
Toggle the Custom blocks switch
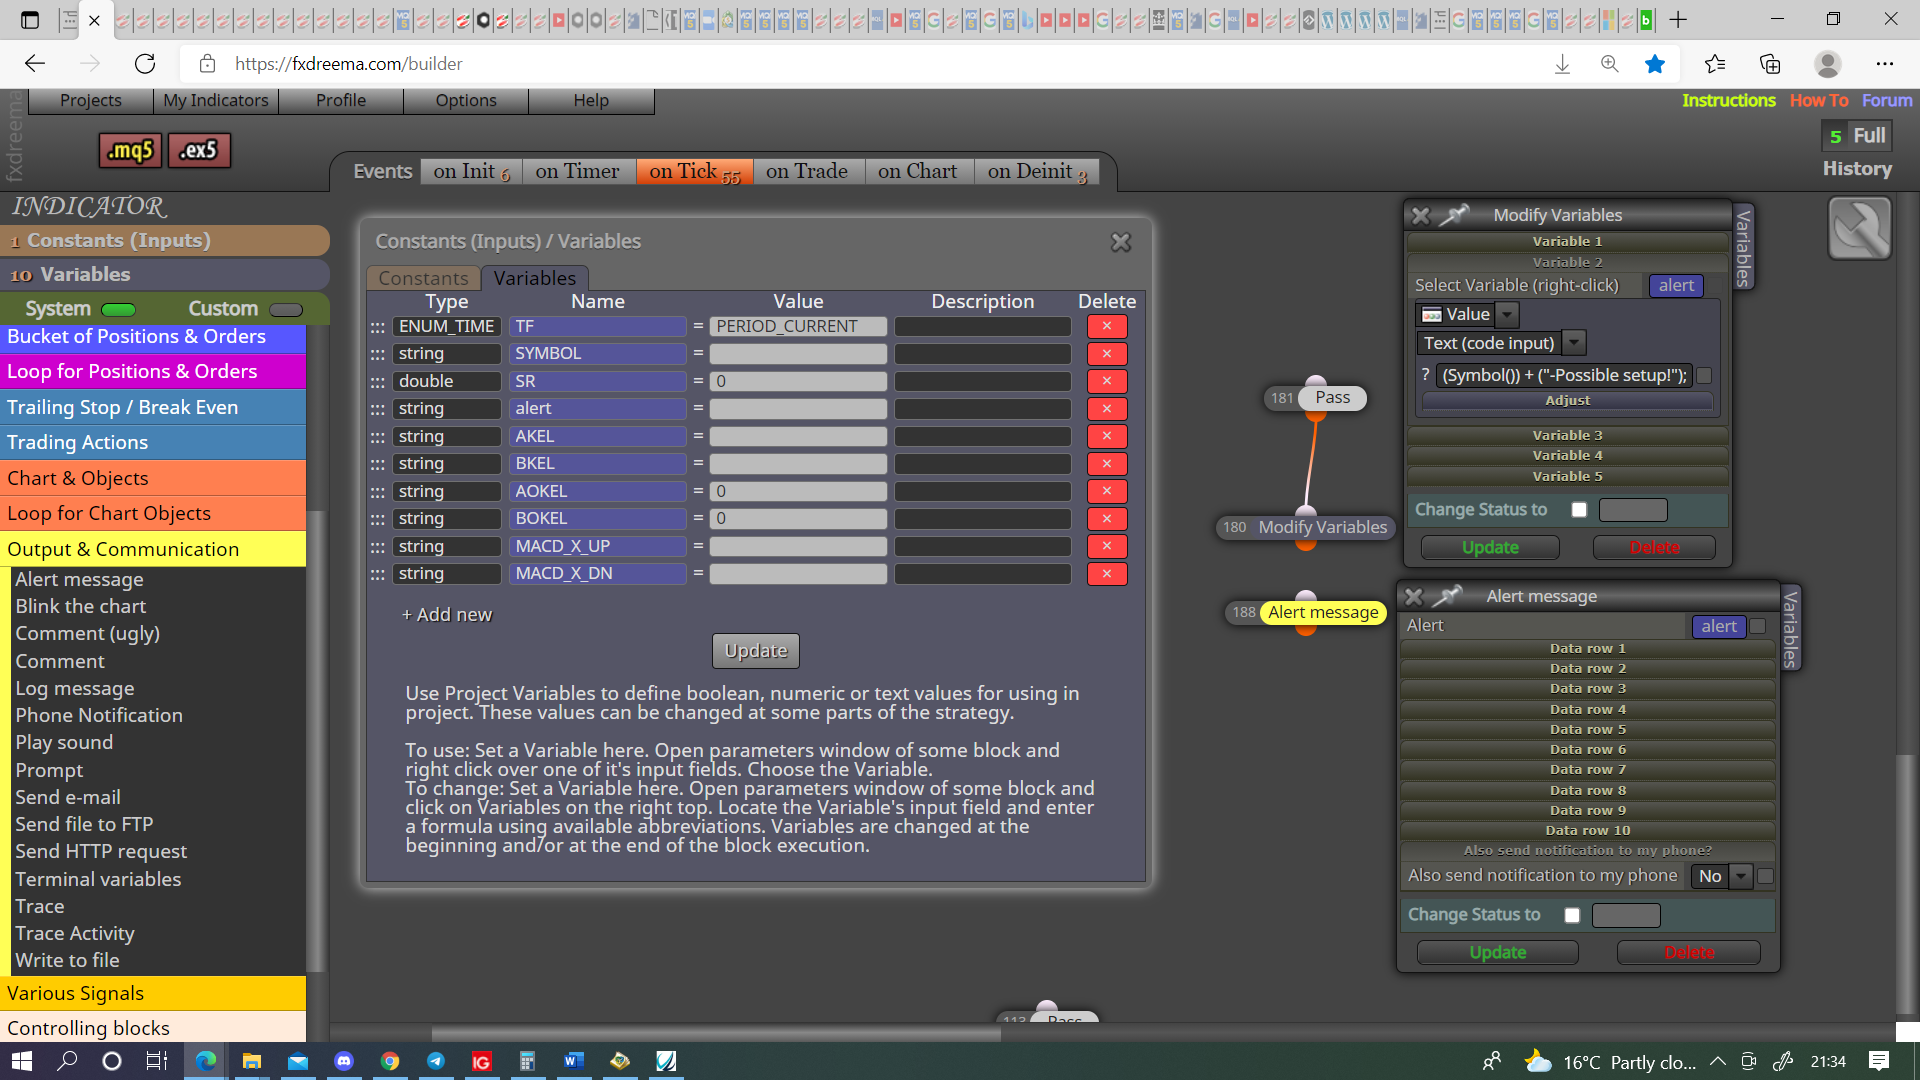pyautogui.click(x=286, y=309)
